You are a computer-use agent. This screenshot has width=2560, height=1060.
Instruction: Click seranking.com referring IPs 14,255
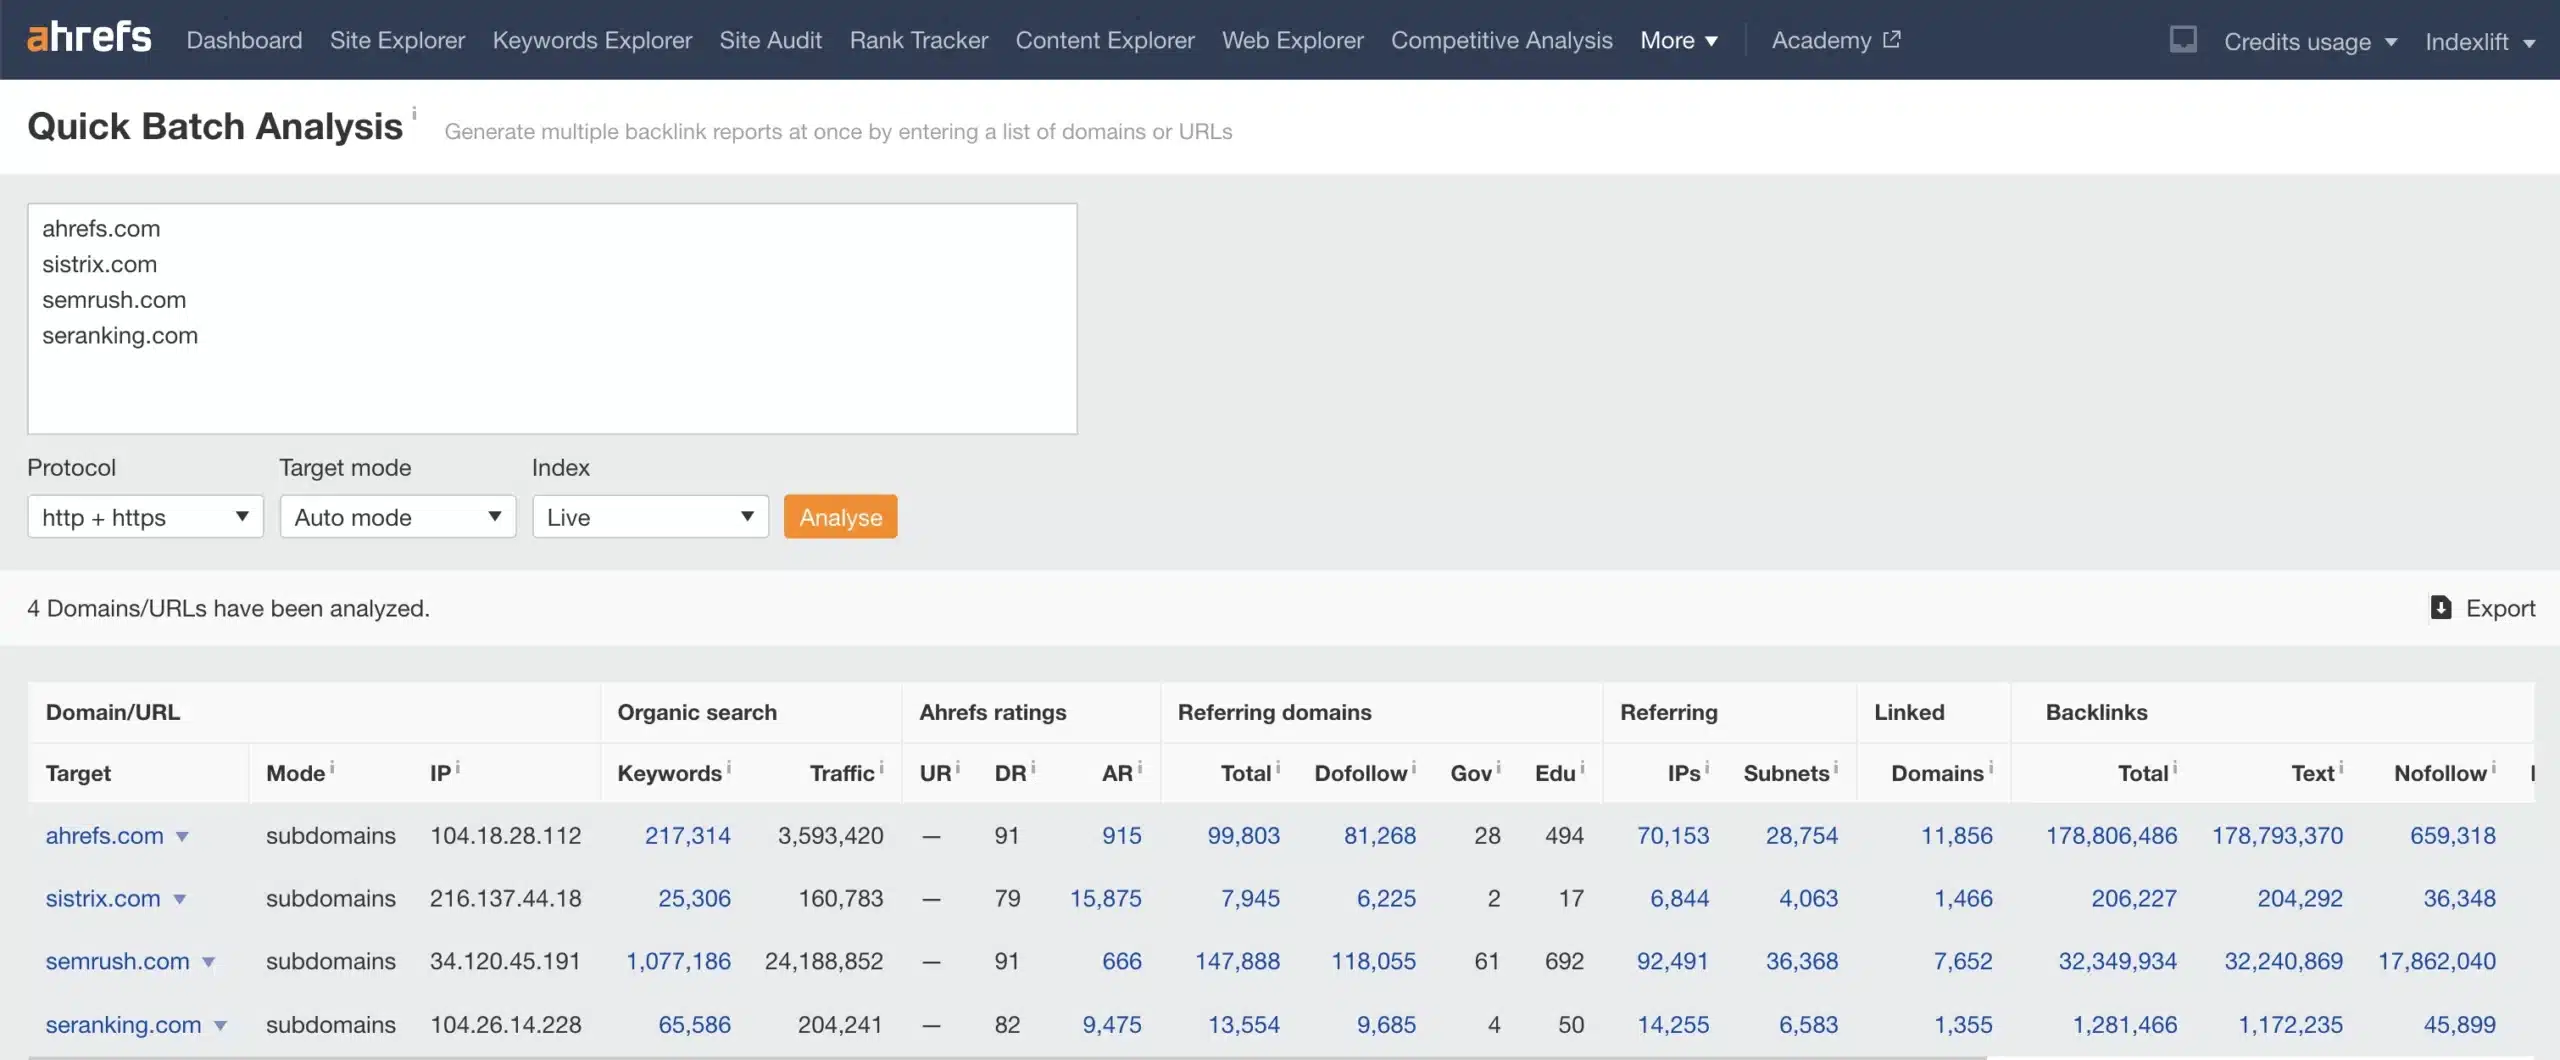pyautogui.click(x=1673, y=1025)
